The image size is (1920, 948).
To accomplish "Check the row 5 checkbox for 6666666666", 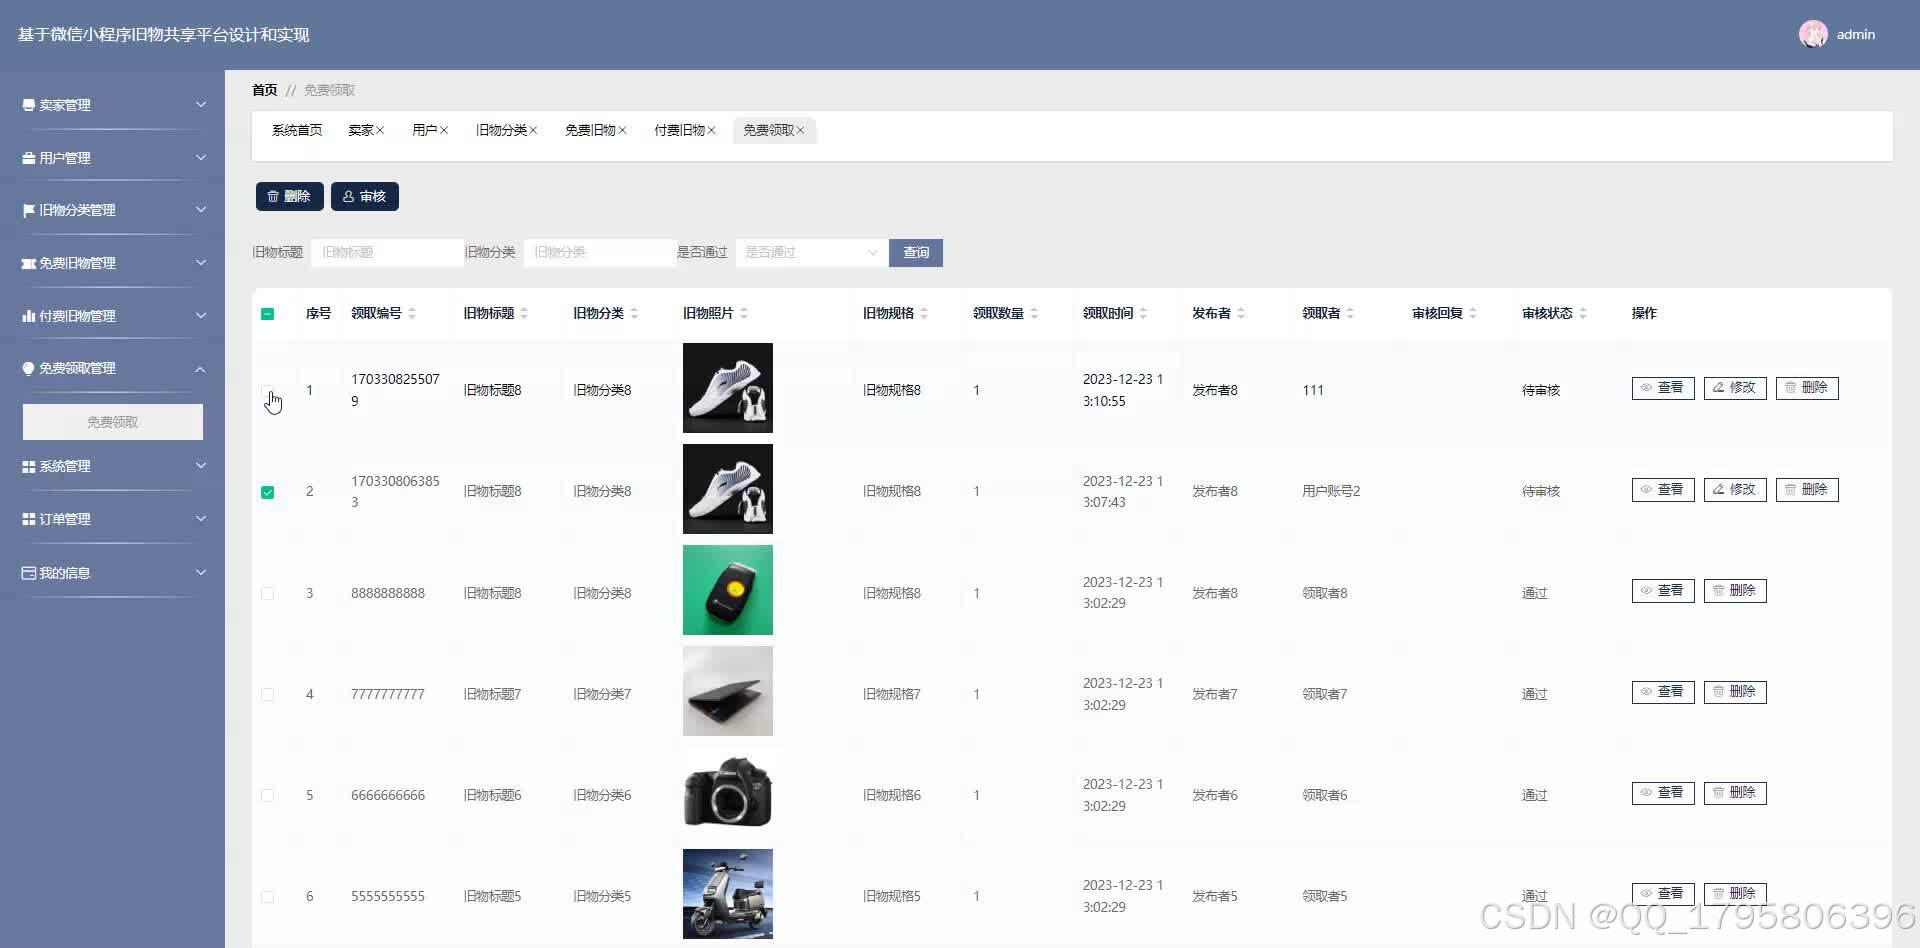I will (267, 795).
